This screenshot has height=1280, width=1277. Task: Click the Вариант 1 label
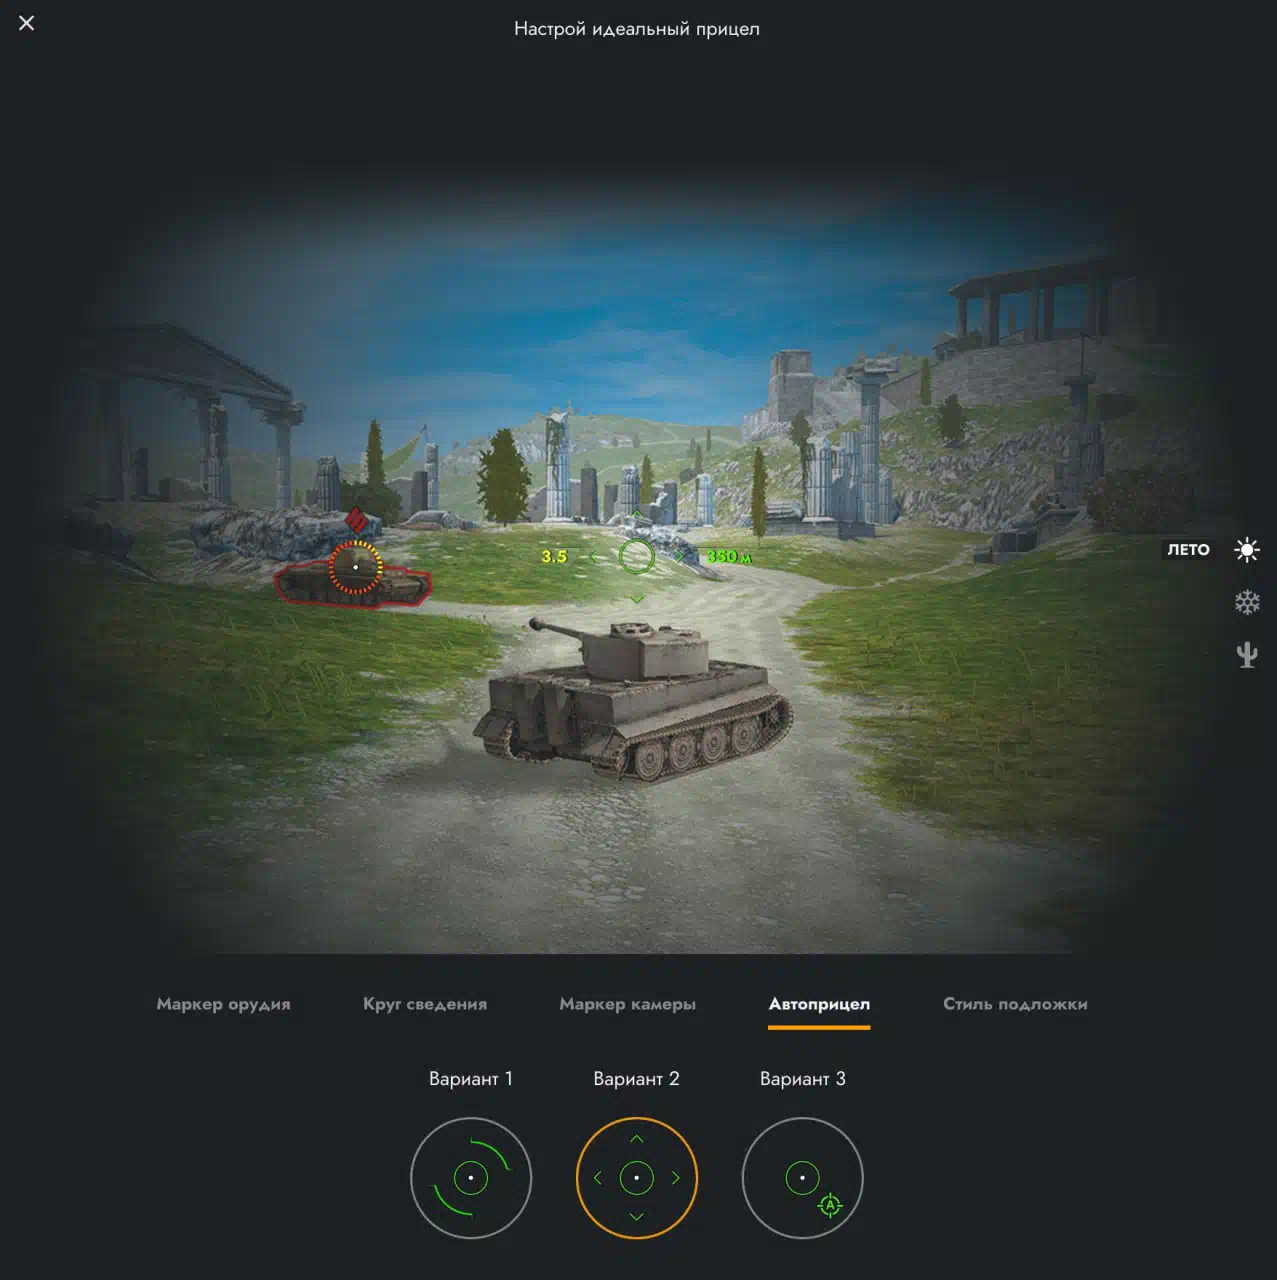(x=471, y=1079)
